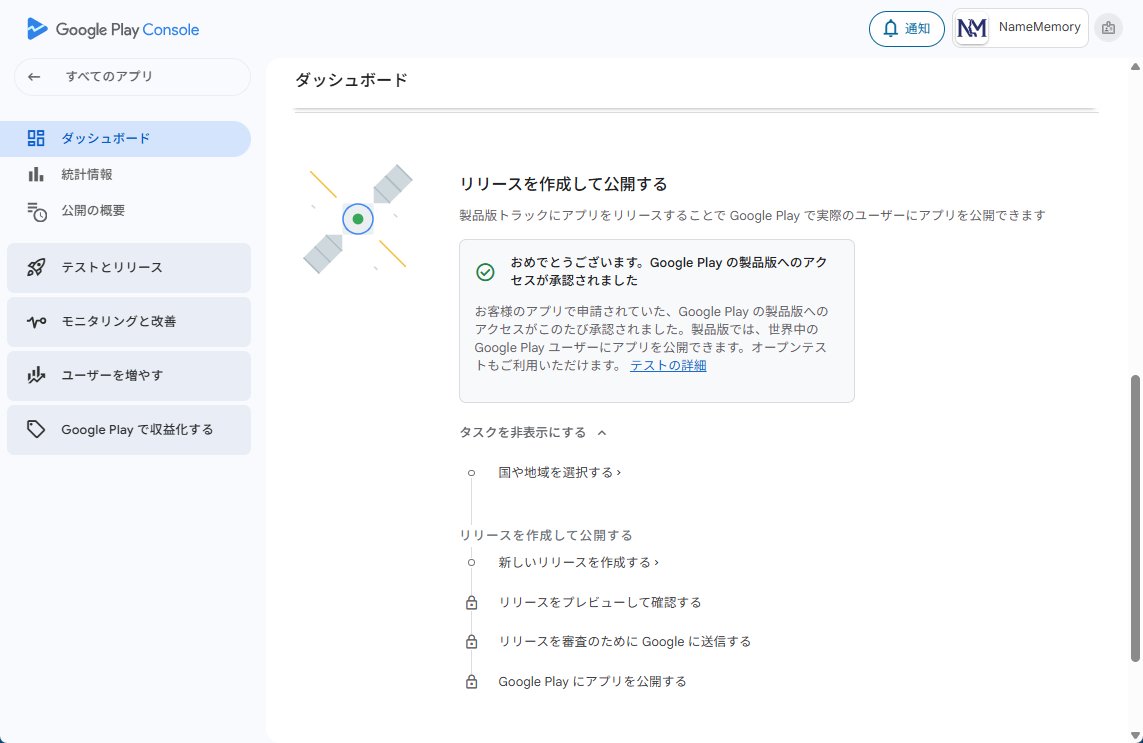
Task: Expand the モニタリングと改善 sidebar section
Action: point(129,322)
